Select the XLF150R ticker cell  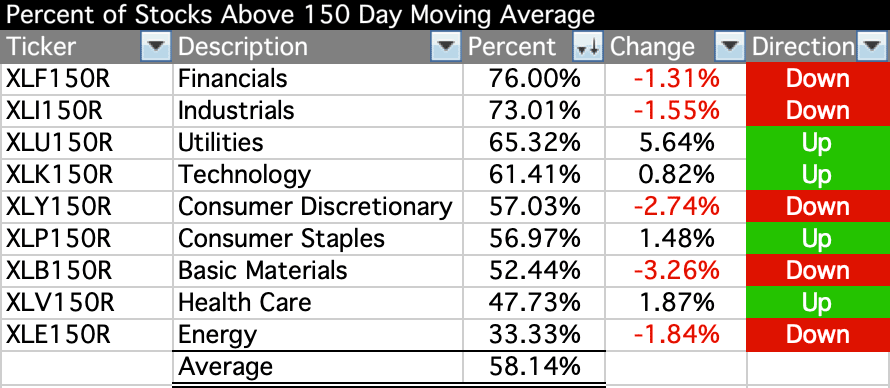(x=87, y=79)
